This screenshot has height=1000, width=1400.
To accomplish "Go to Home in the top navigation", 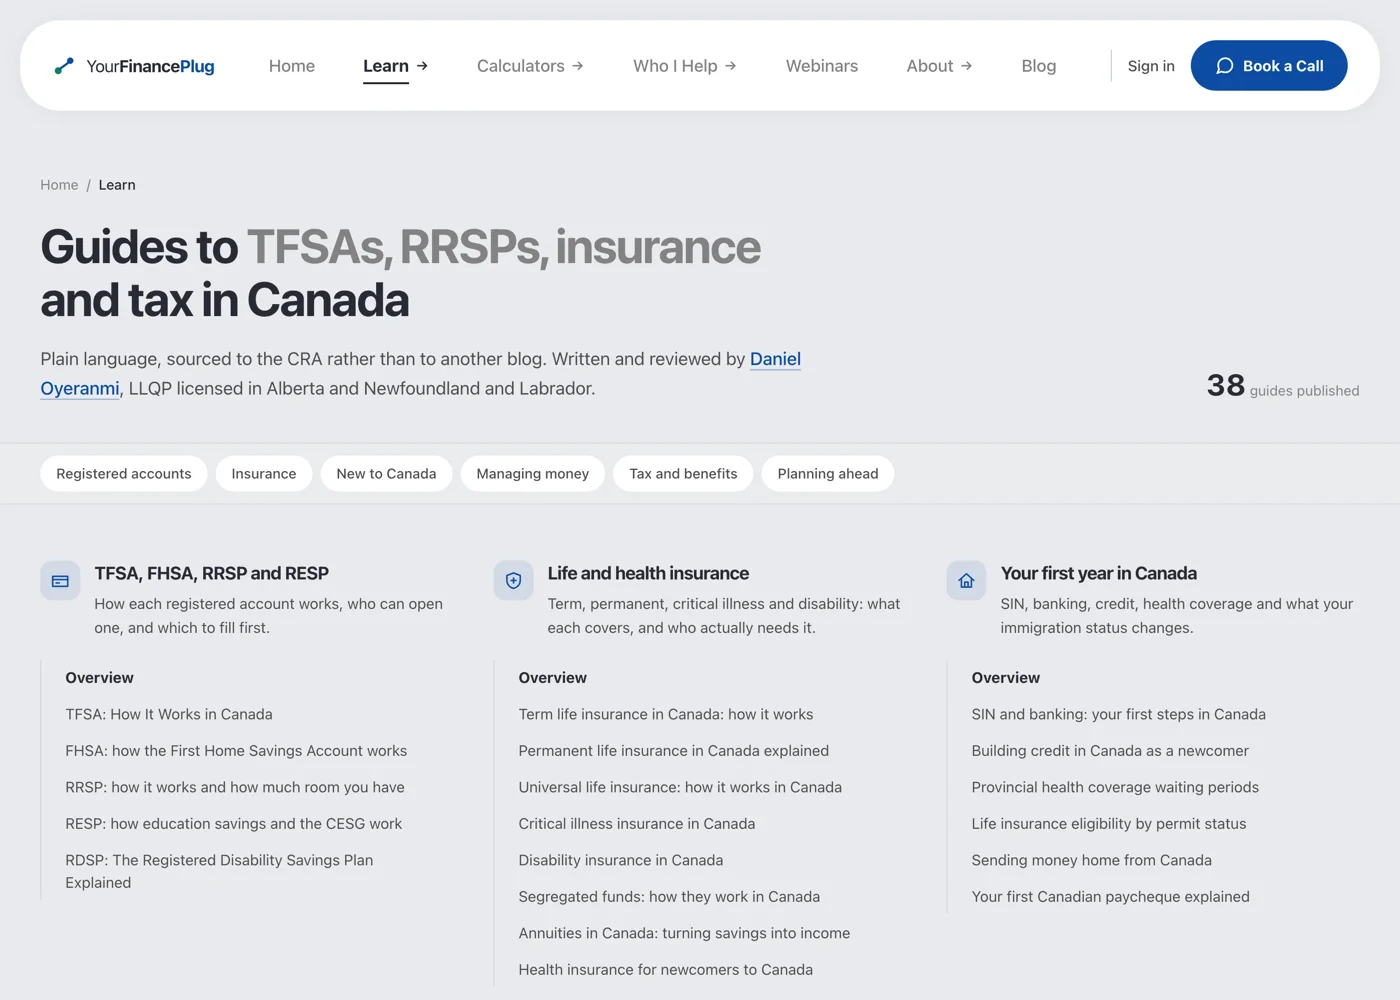I will pyautogui.click(x=292, y=66).
